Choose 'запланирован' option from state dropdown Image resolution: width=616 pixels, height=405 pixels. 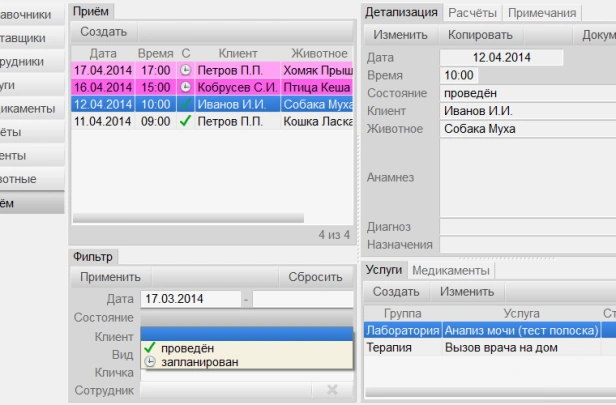(198, 362)
